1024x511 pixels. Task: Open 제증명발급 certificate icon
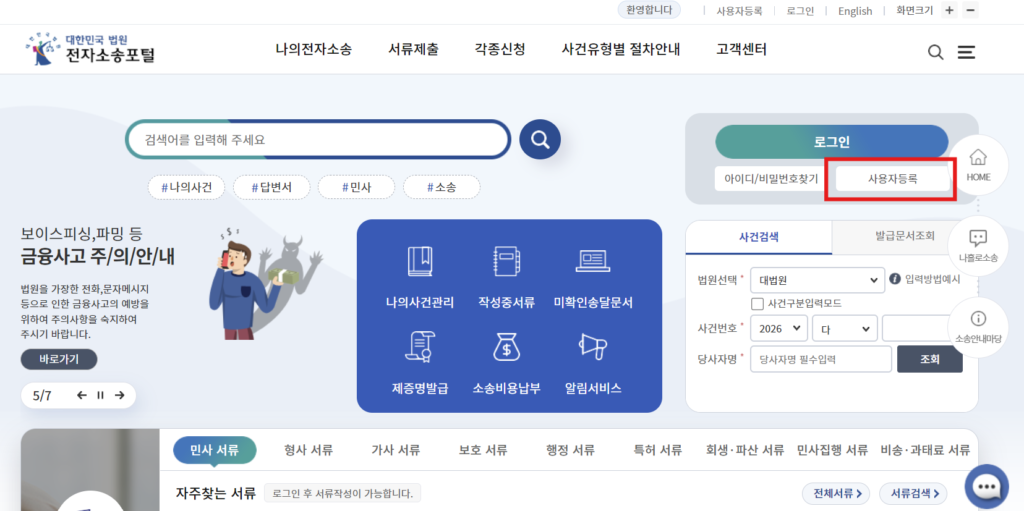click(419, 346)
